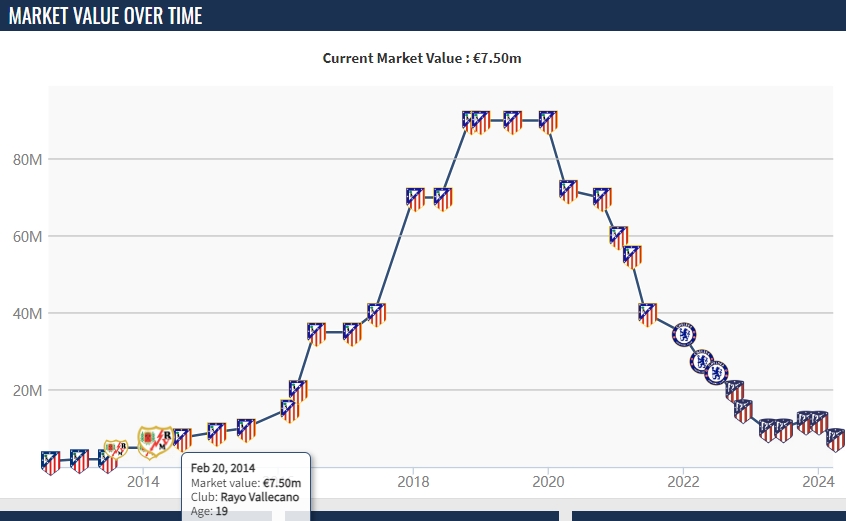Viewport: 846px width, 521px height.
Task: Select the Atlético crest directly after highlighted Rayo crest
Action: [182, 438]
